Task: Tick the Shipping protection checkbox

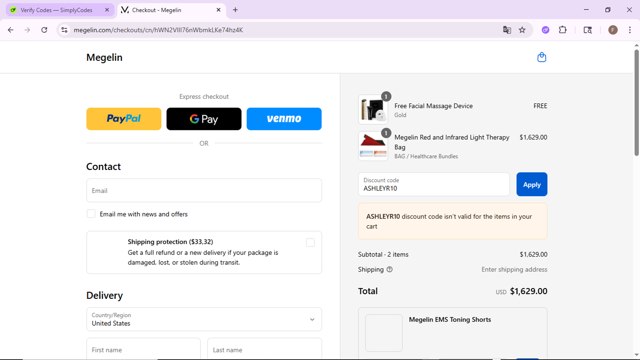Action: click(x=310, y=243)
